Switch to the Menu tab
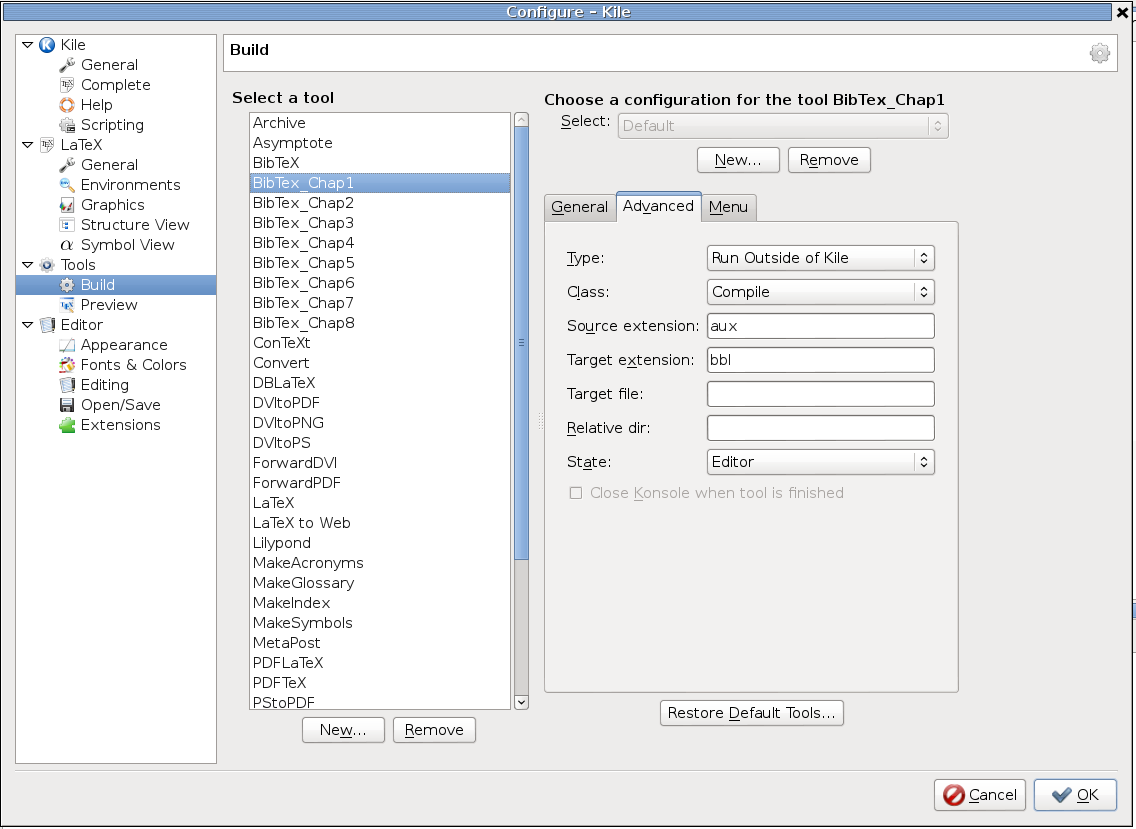The width and height of the screenshot is (1136, 829). 728,207
